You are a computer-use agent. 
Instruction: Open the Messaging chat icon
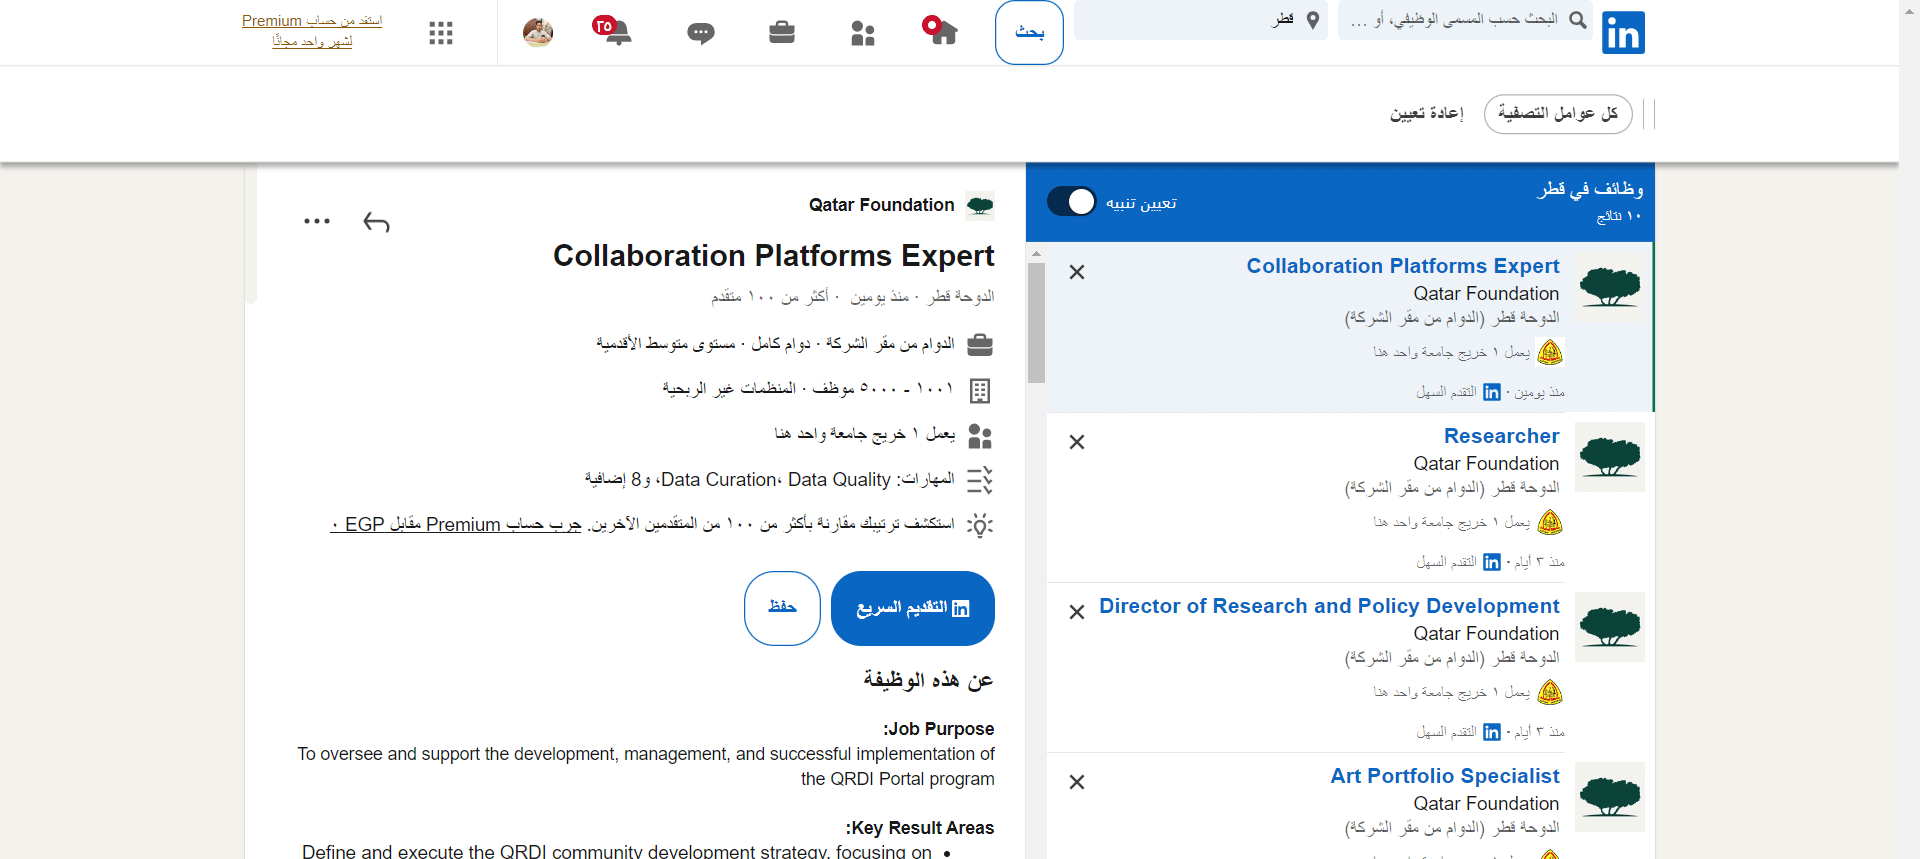point(701,34)
